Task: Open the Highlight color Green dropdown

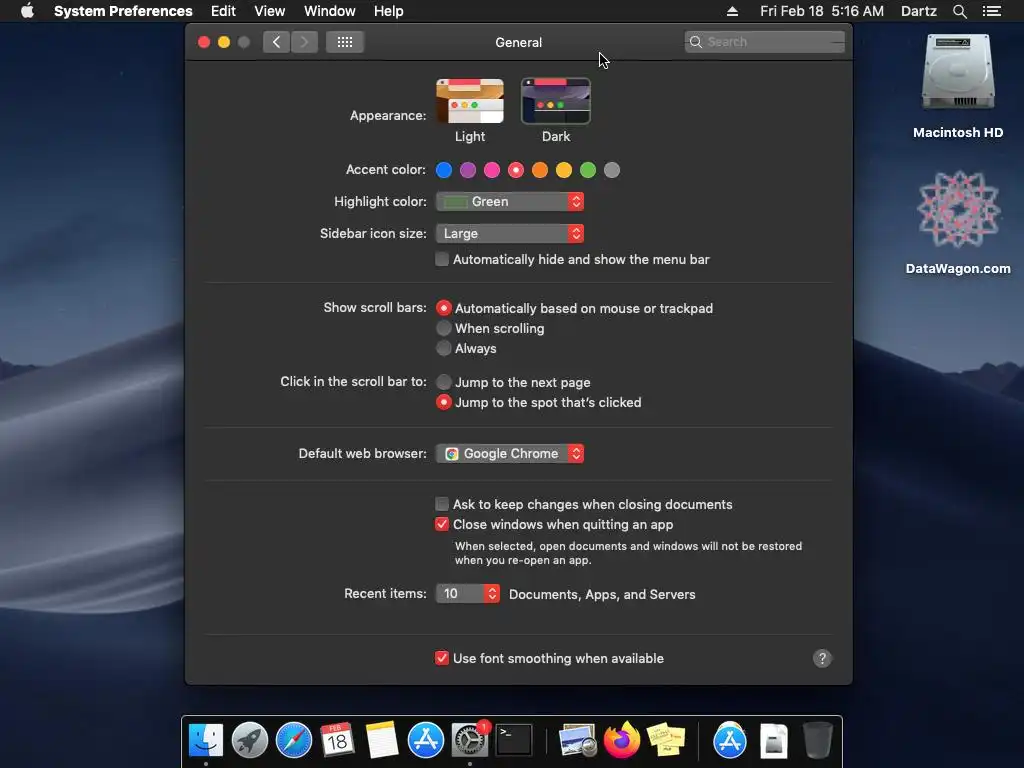Action: [510, 202]
